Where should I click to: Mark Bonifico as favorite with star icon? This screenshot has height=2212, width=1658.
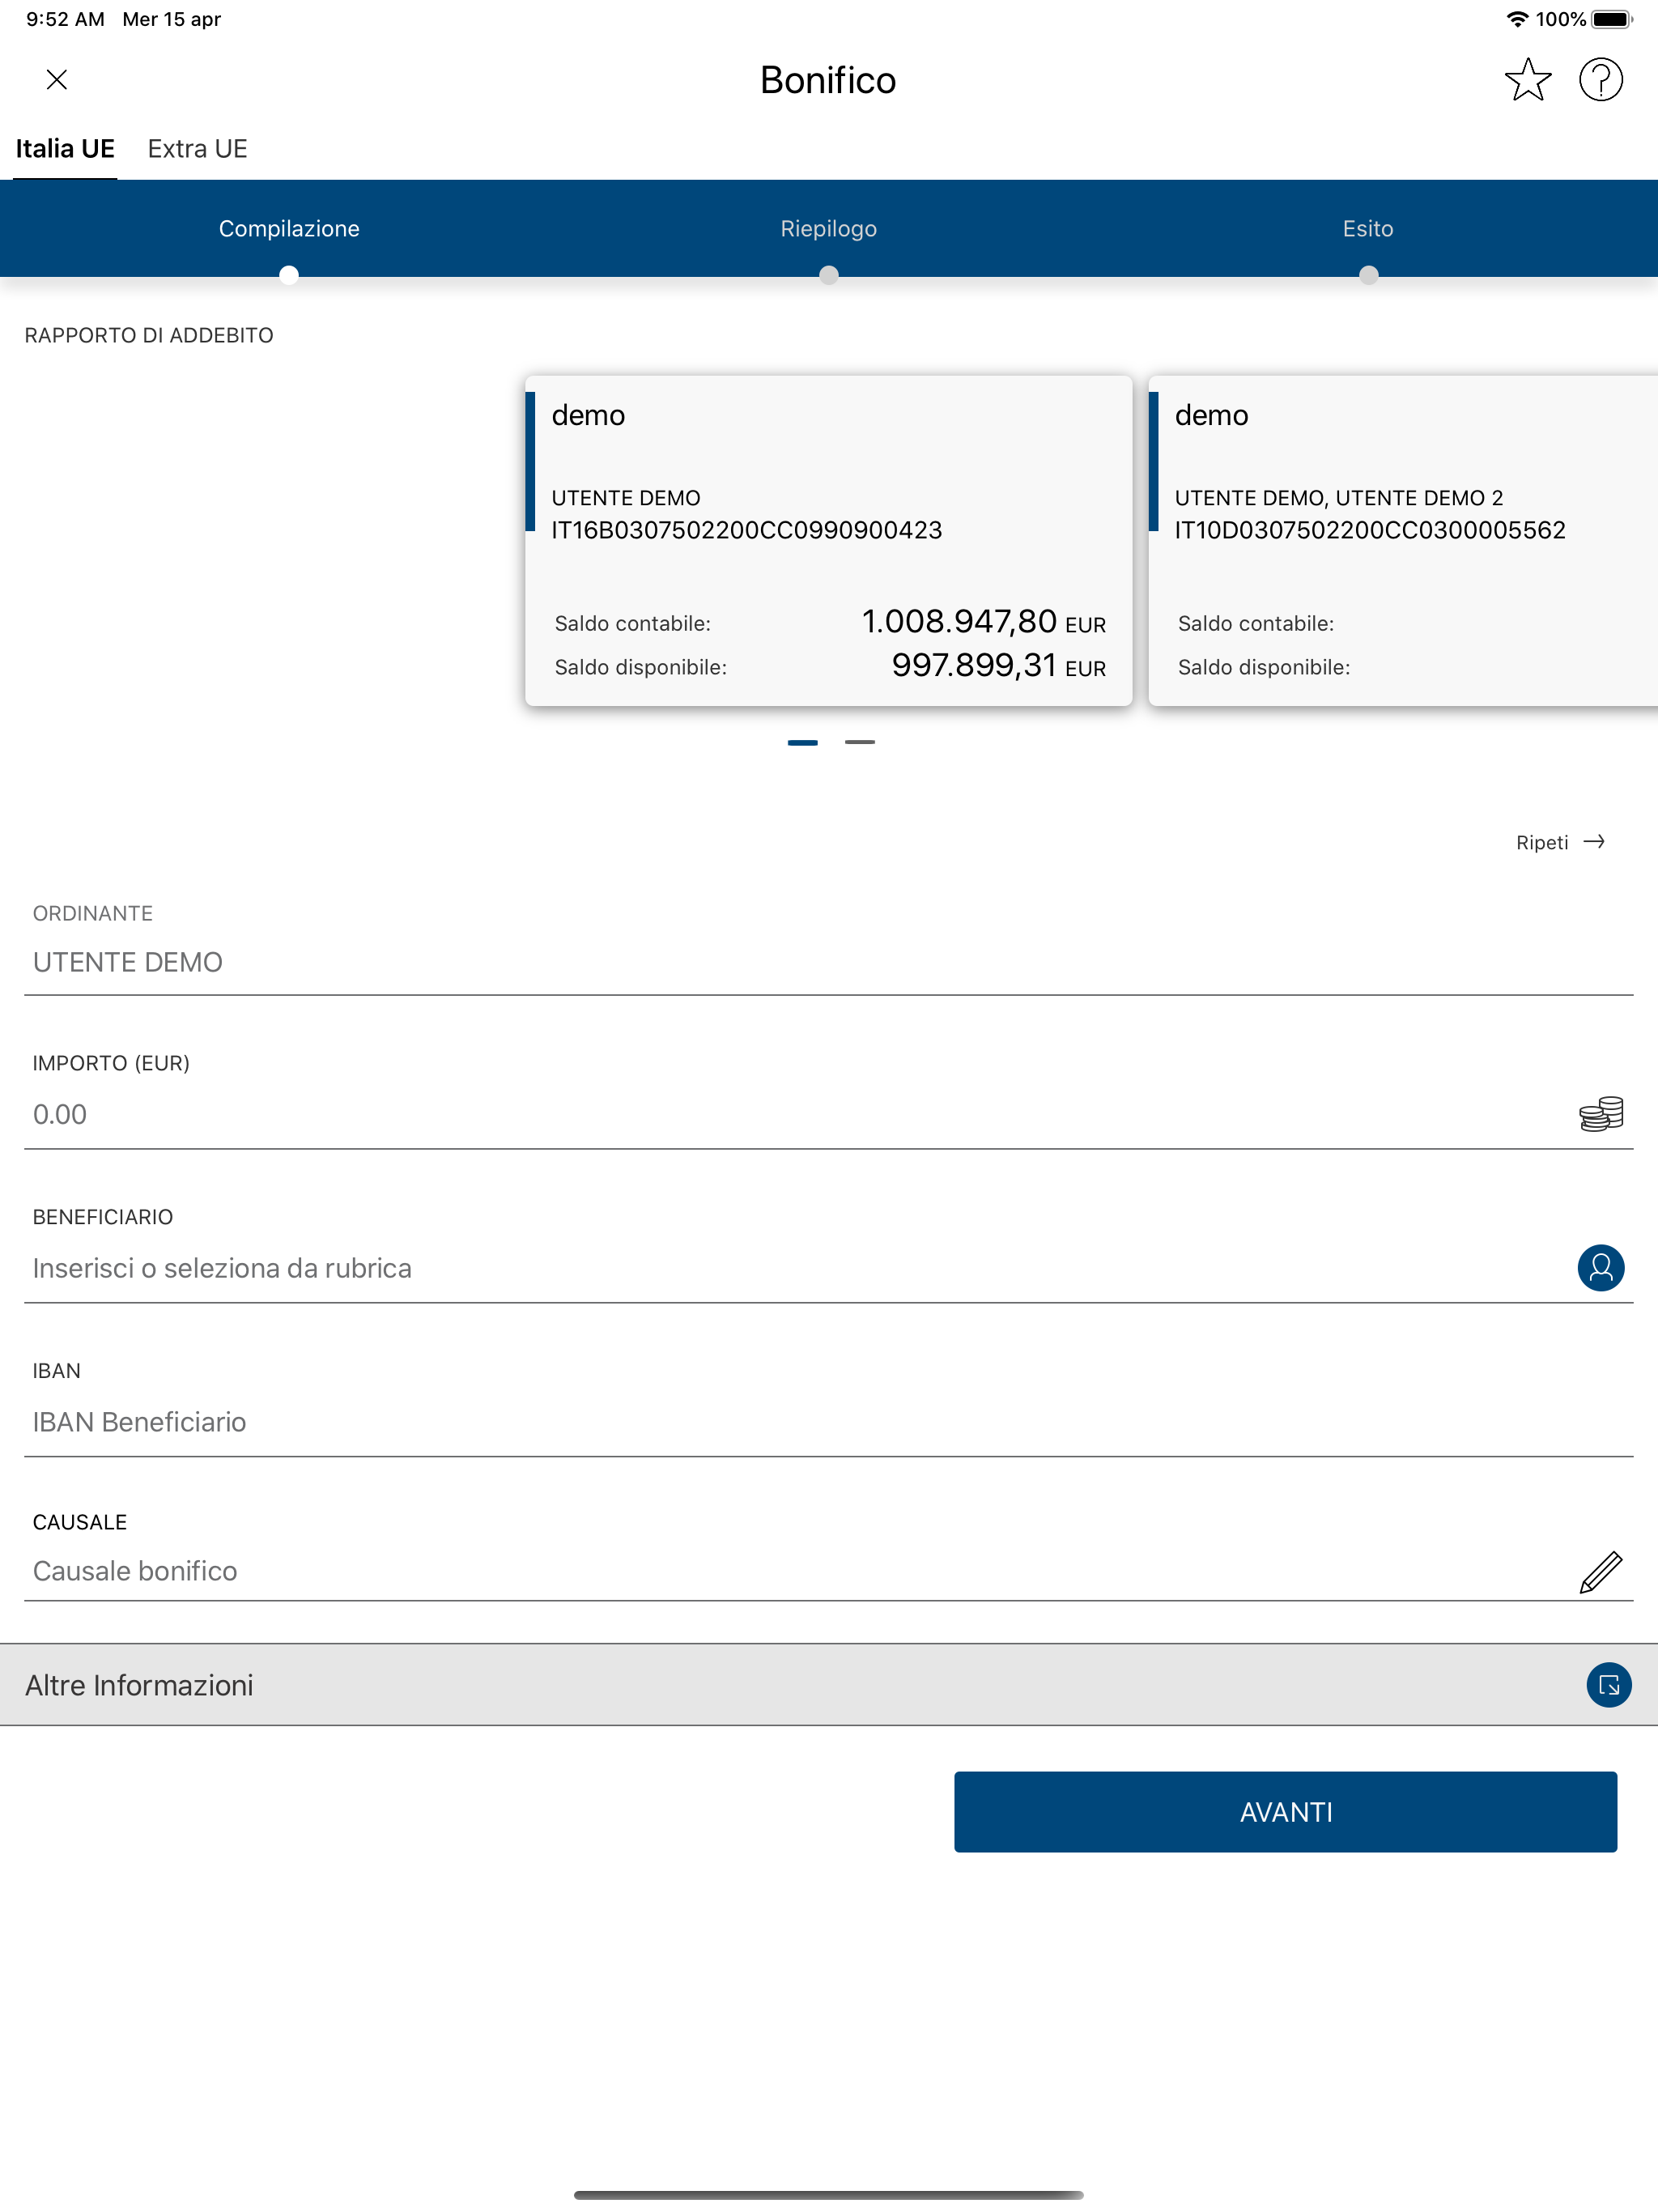tap(1528, 80)
